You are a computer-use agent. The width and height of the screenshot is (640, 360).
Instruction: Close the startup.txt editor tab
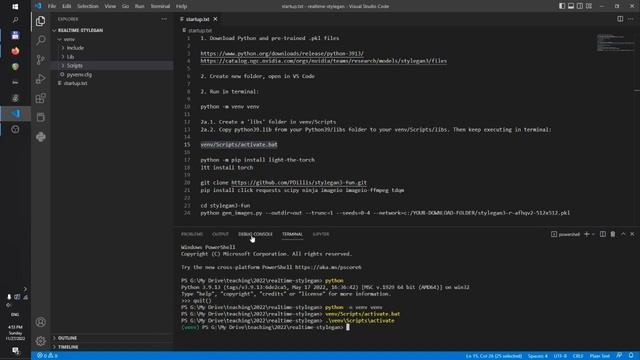216,19
